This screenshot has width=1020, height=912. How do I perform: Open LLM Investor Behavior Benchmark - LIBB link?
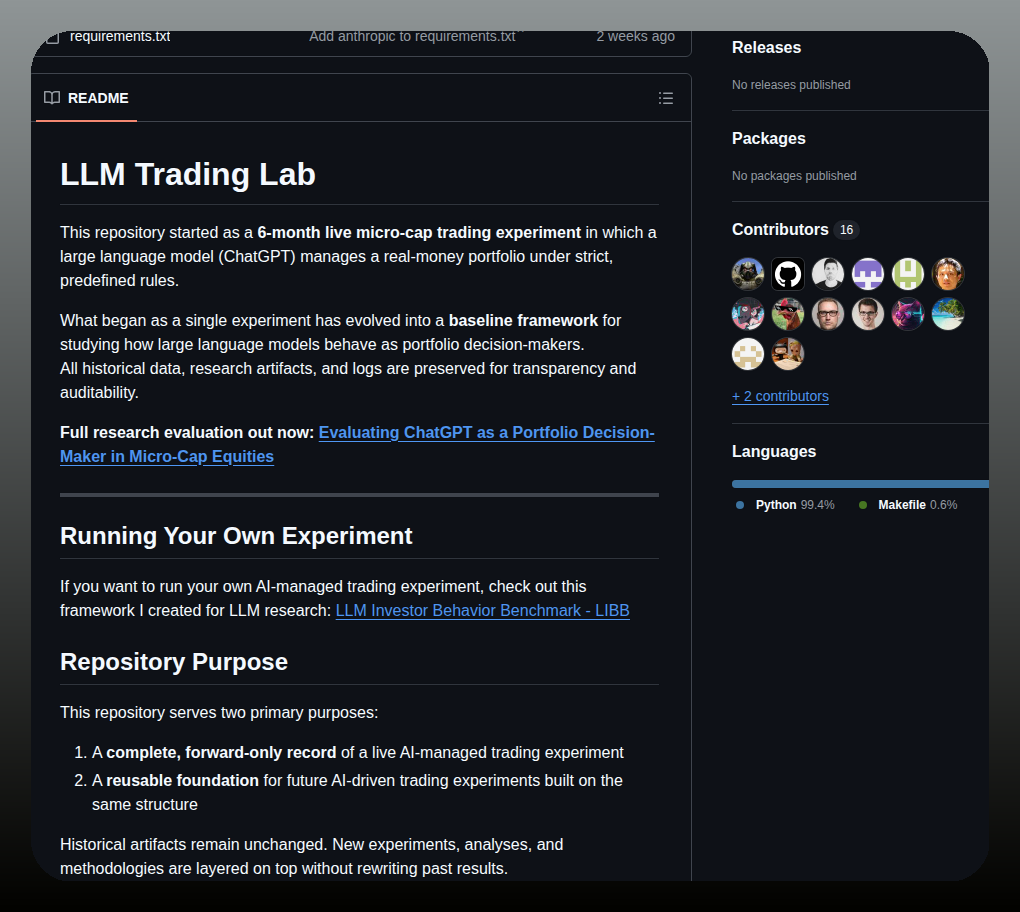[x=483, y=611]
